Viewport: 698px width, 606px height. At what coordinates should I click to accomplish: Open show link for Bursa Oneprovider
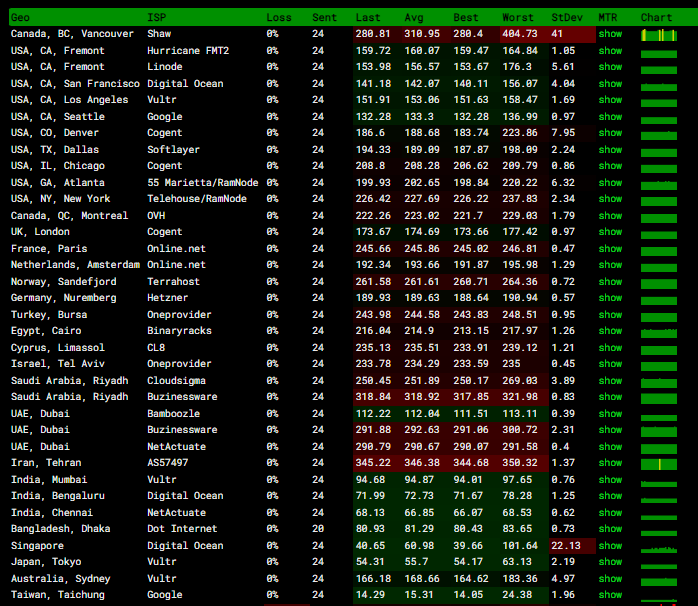610,314
